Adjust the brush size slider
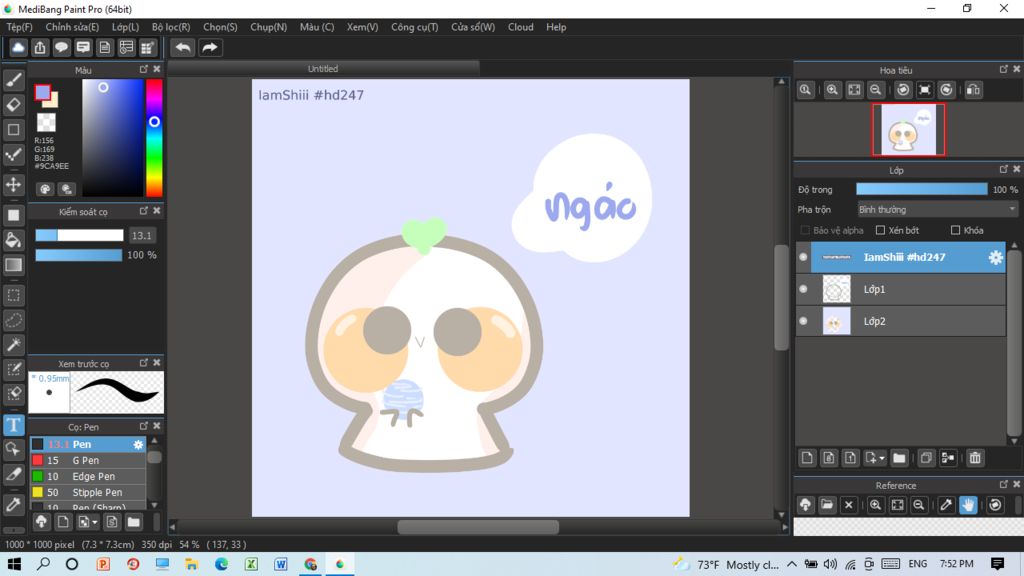This screenshot has height=576, width=1024. 79,235
